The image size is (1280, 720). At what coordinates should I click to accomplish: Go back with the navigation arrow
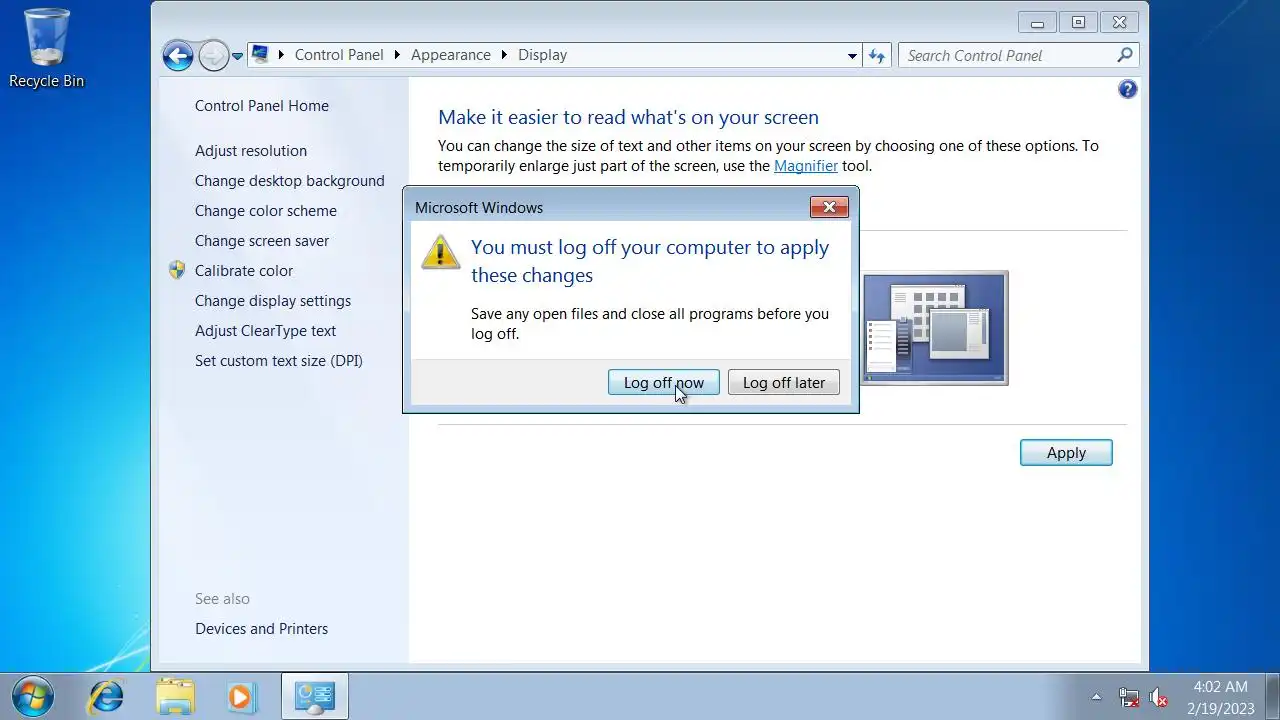[178, 56]
